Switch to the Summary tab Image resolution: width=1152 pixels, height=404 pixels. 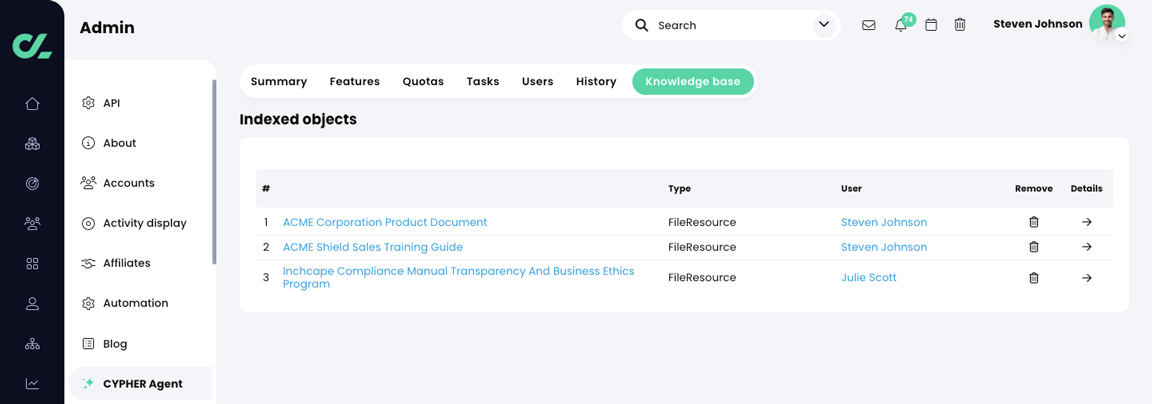(x=278, y=82)
